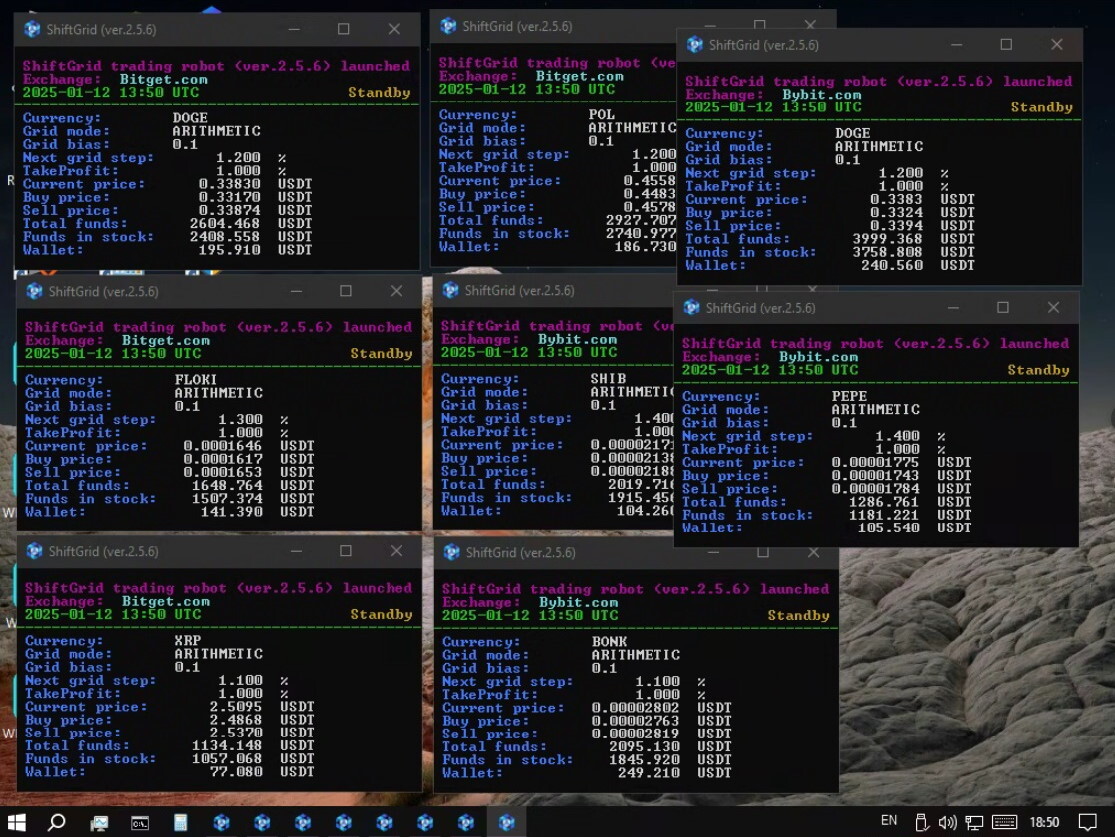
Task: Click Standby status in the BONK window
Action: [x=799, y=616]
